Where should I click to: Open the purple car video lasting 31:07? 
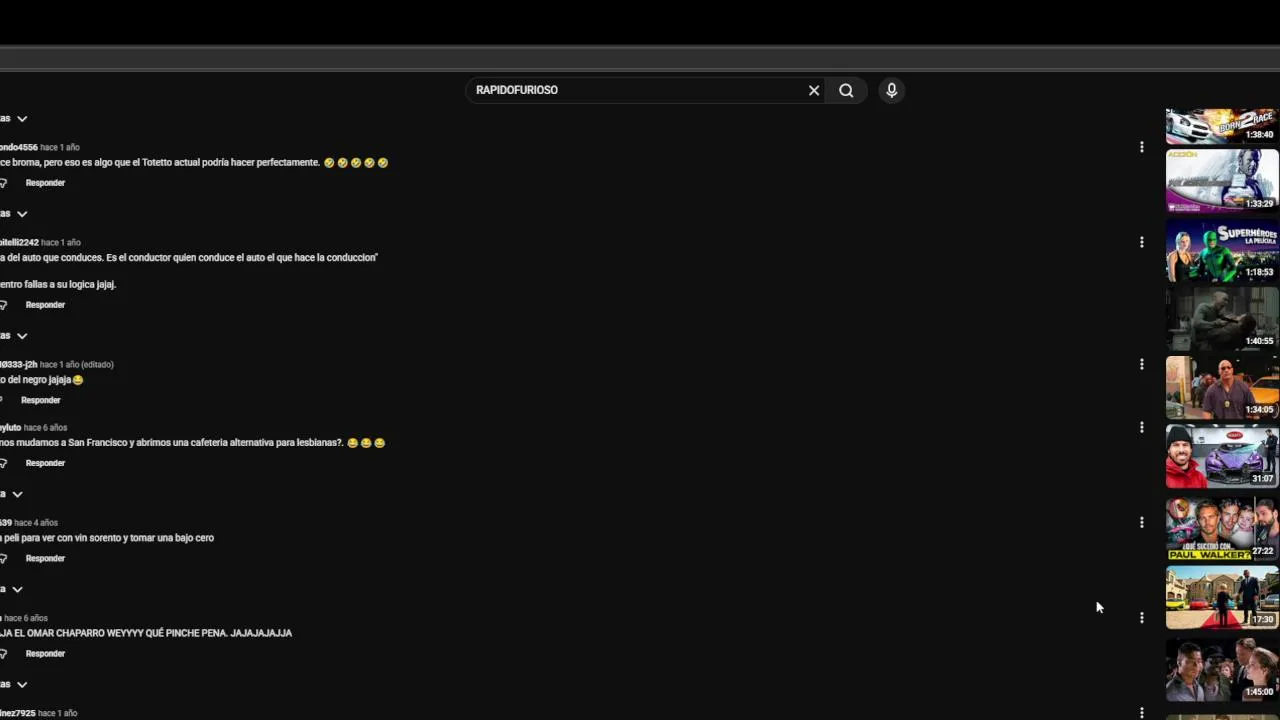tap(1222, 457)
